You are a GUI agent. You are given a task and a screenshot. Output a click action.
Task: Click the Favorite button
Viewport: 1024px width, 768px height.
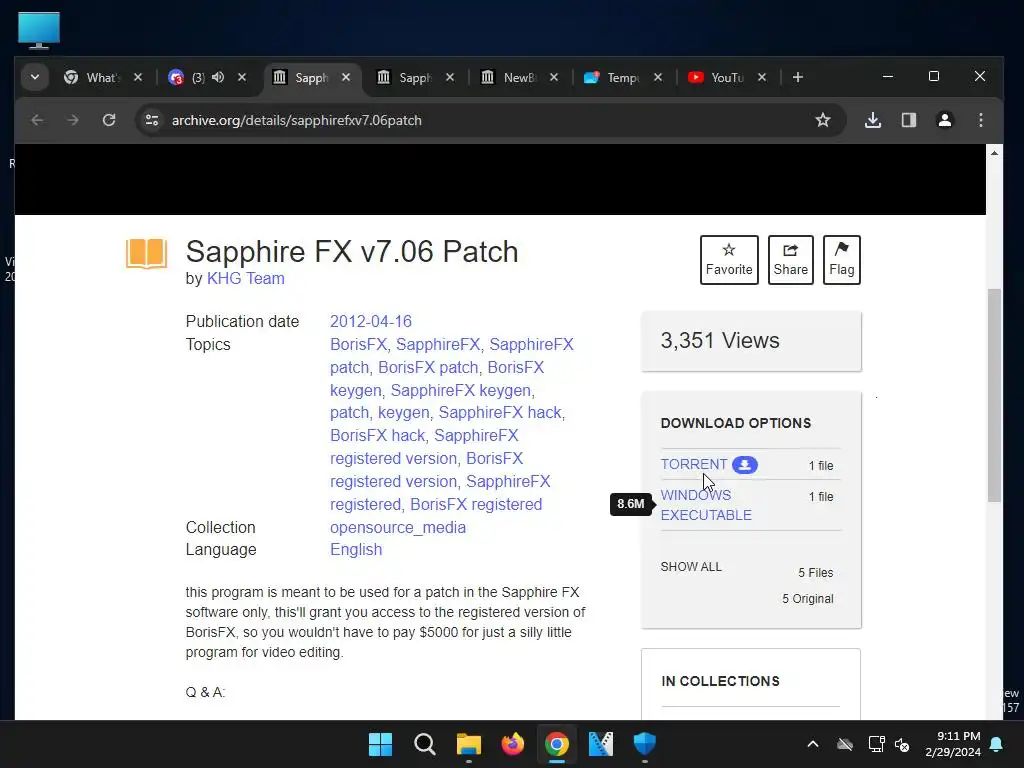pos(729,260)
